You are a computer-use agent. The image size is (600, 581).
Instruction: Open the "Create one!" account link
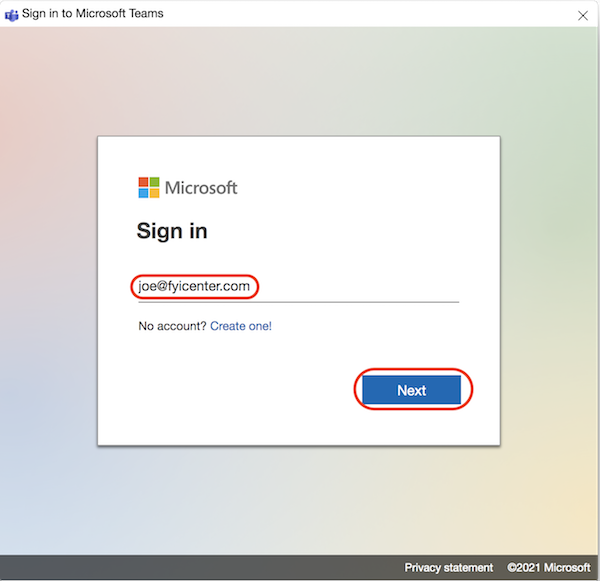[240, 326]
